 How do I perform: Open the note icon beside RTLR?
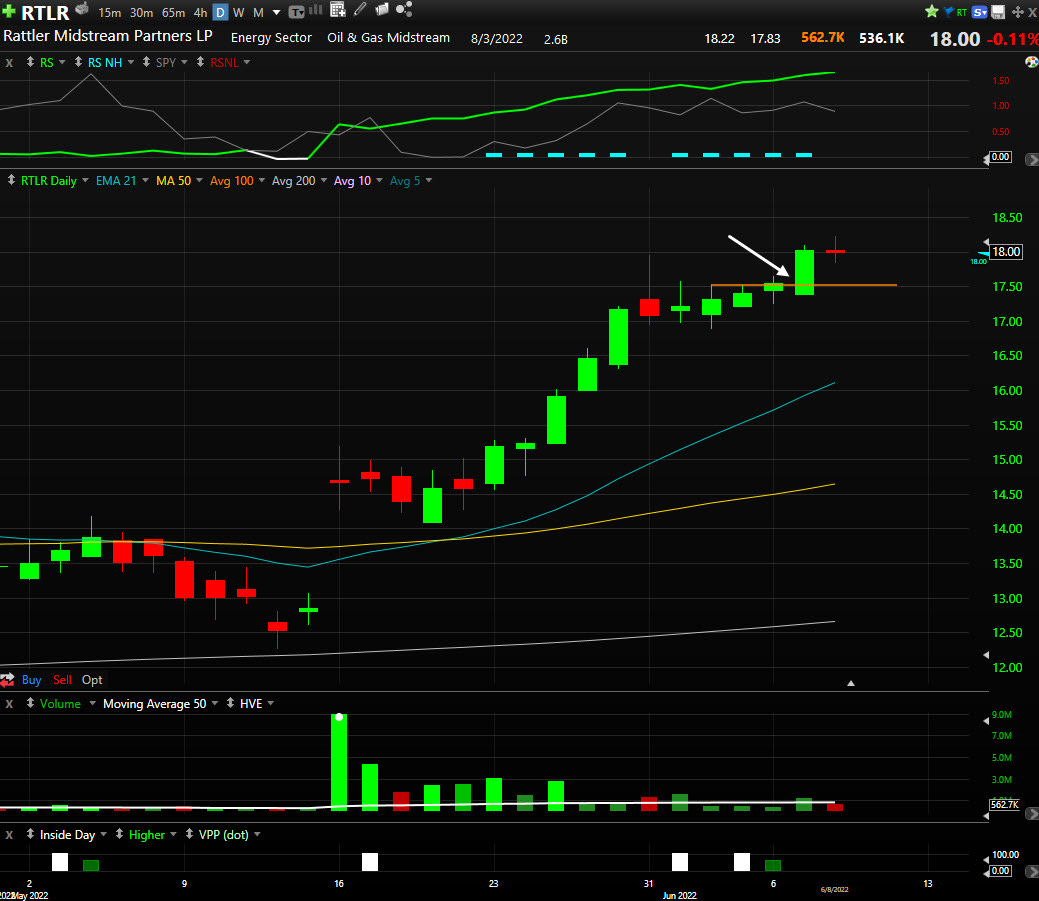tap(82, 9)
